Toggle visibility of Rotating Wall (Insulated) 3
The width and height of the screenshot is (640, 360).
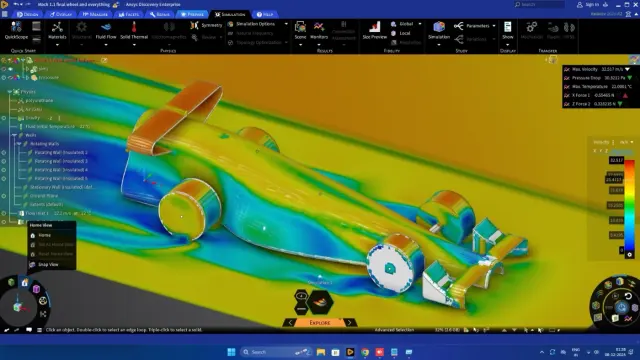[x=4, y=161]
